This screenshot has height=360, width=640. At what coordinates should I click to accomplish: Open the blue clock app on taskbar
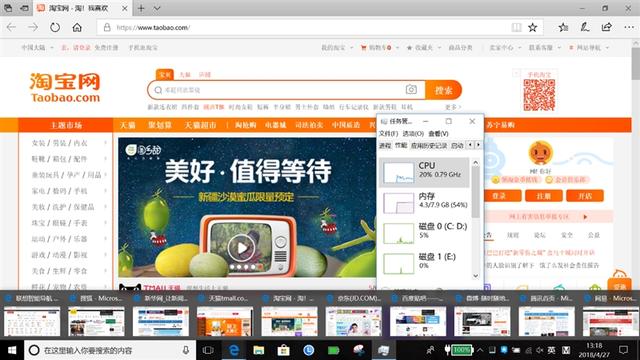pyautogui.click(x=309, y=350)
